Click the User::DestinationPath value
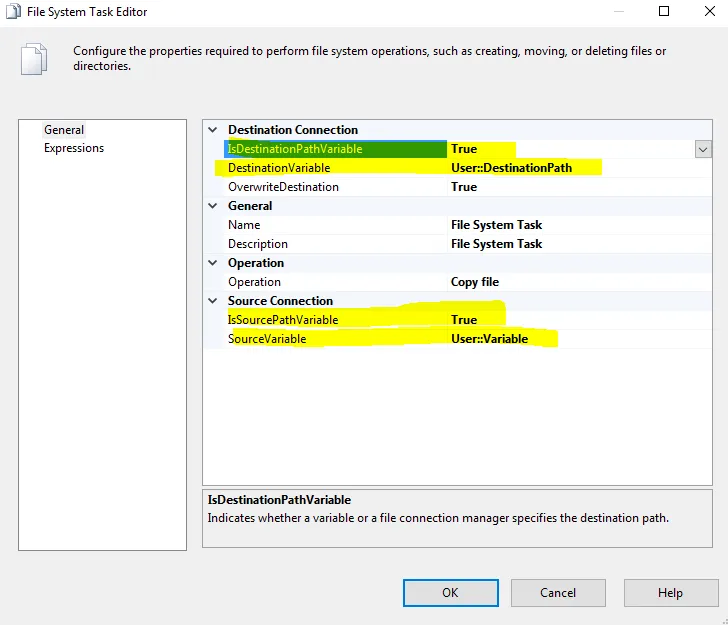The height and width of the screenshot is (625, 728). 511,168
